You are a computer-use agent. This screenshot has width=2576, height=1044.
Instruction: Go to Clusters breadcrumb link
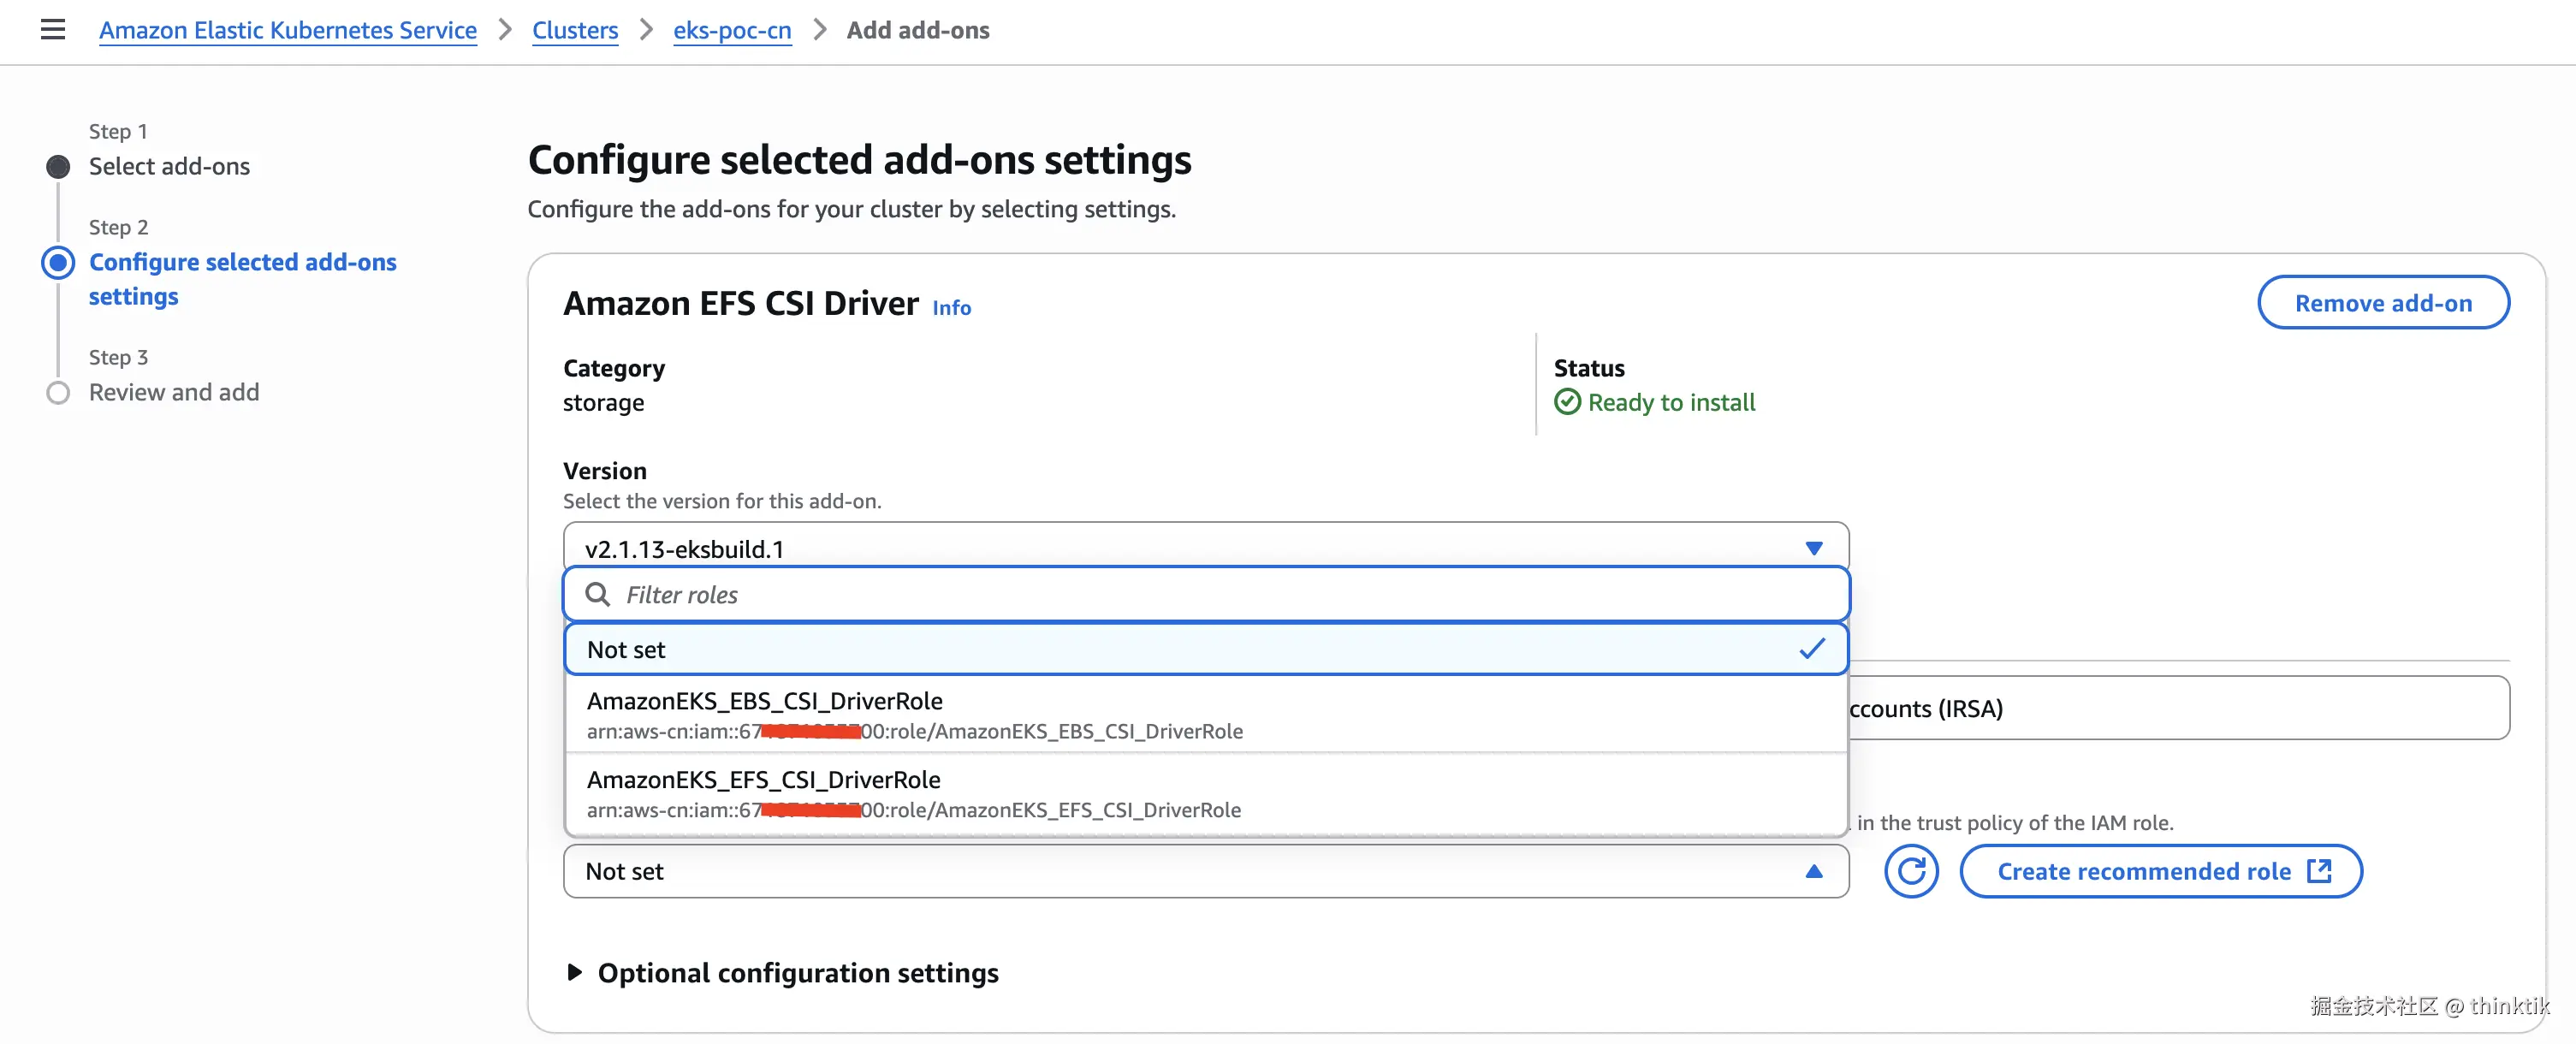[575, 30]
